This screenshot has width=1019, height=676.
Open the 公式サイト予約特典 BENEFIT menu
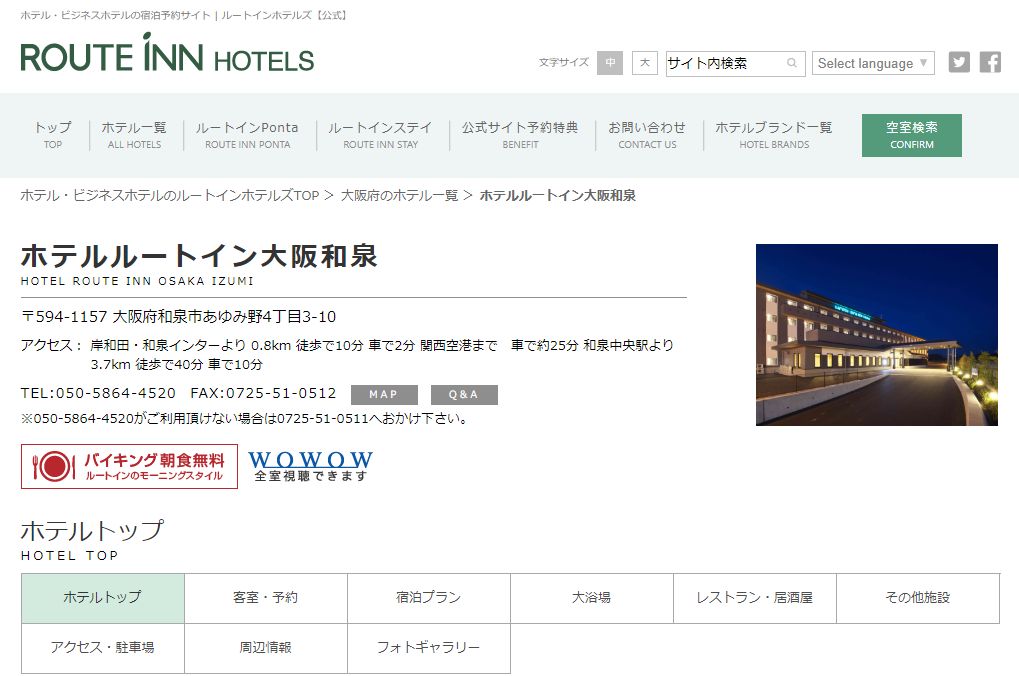[x=521, y=135]
